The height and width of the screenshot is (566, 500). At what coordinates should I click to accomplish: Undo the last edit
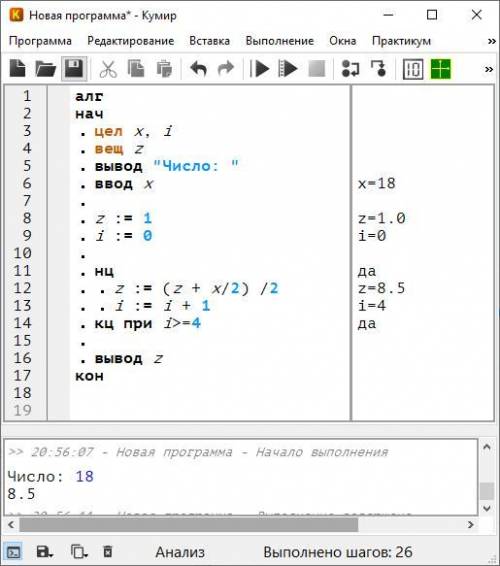tap(198, 69)
